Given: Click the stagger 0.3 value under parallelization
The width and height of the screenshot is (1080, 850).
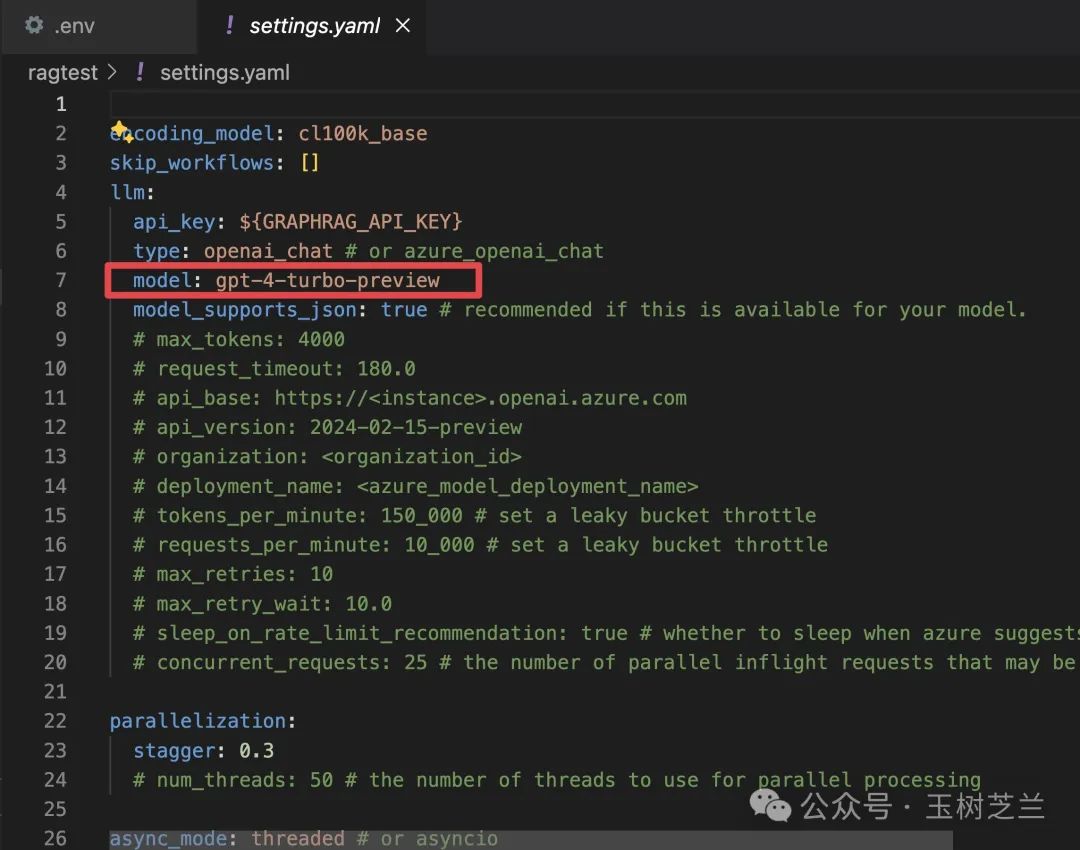Looking at the screenshot, I should click(x=258, y=750).
